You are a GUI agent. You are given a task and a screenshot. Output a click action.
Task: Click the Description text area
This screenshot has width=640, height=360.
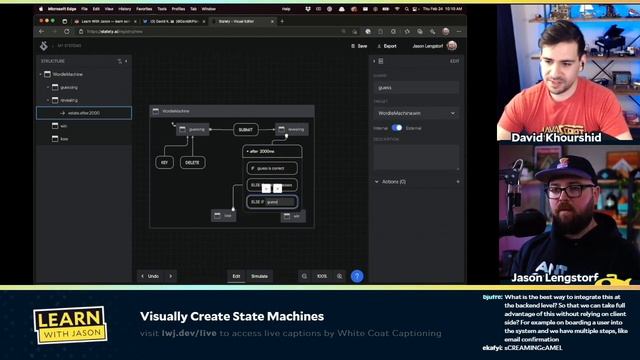coord(416,157)
